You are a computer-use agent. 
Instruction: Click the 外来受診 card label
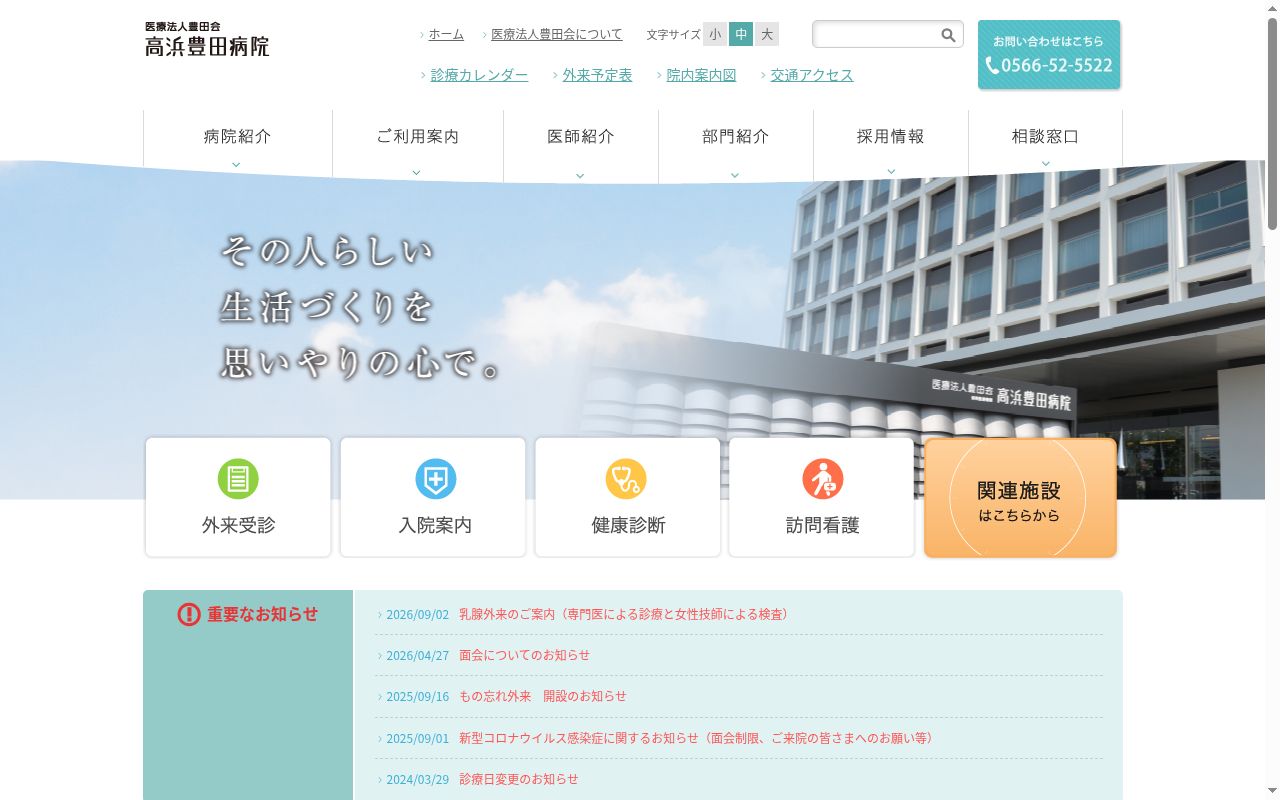coord(238,525)
